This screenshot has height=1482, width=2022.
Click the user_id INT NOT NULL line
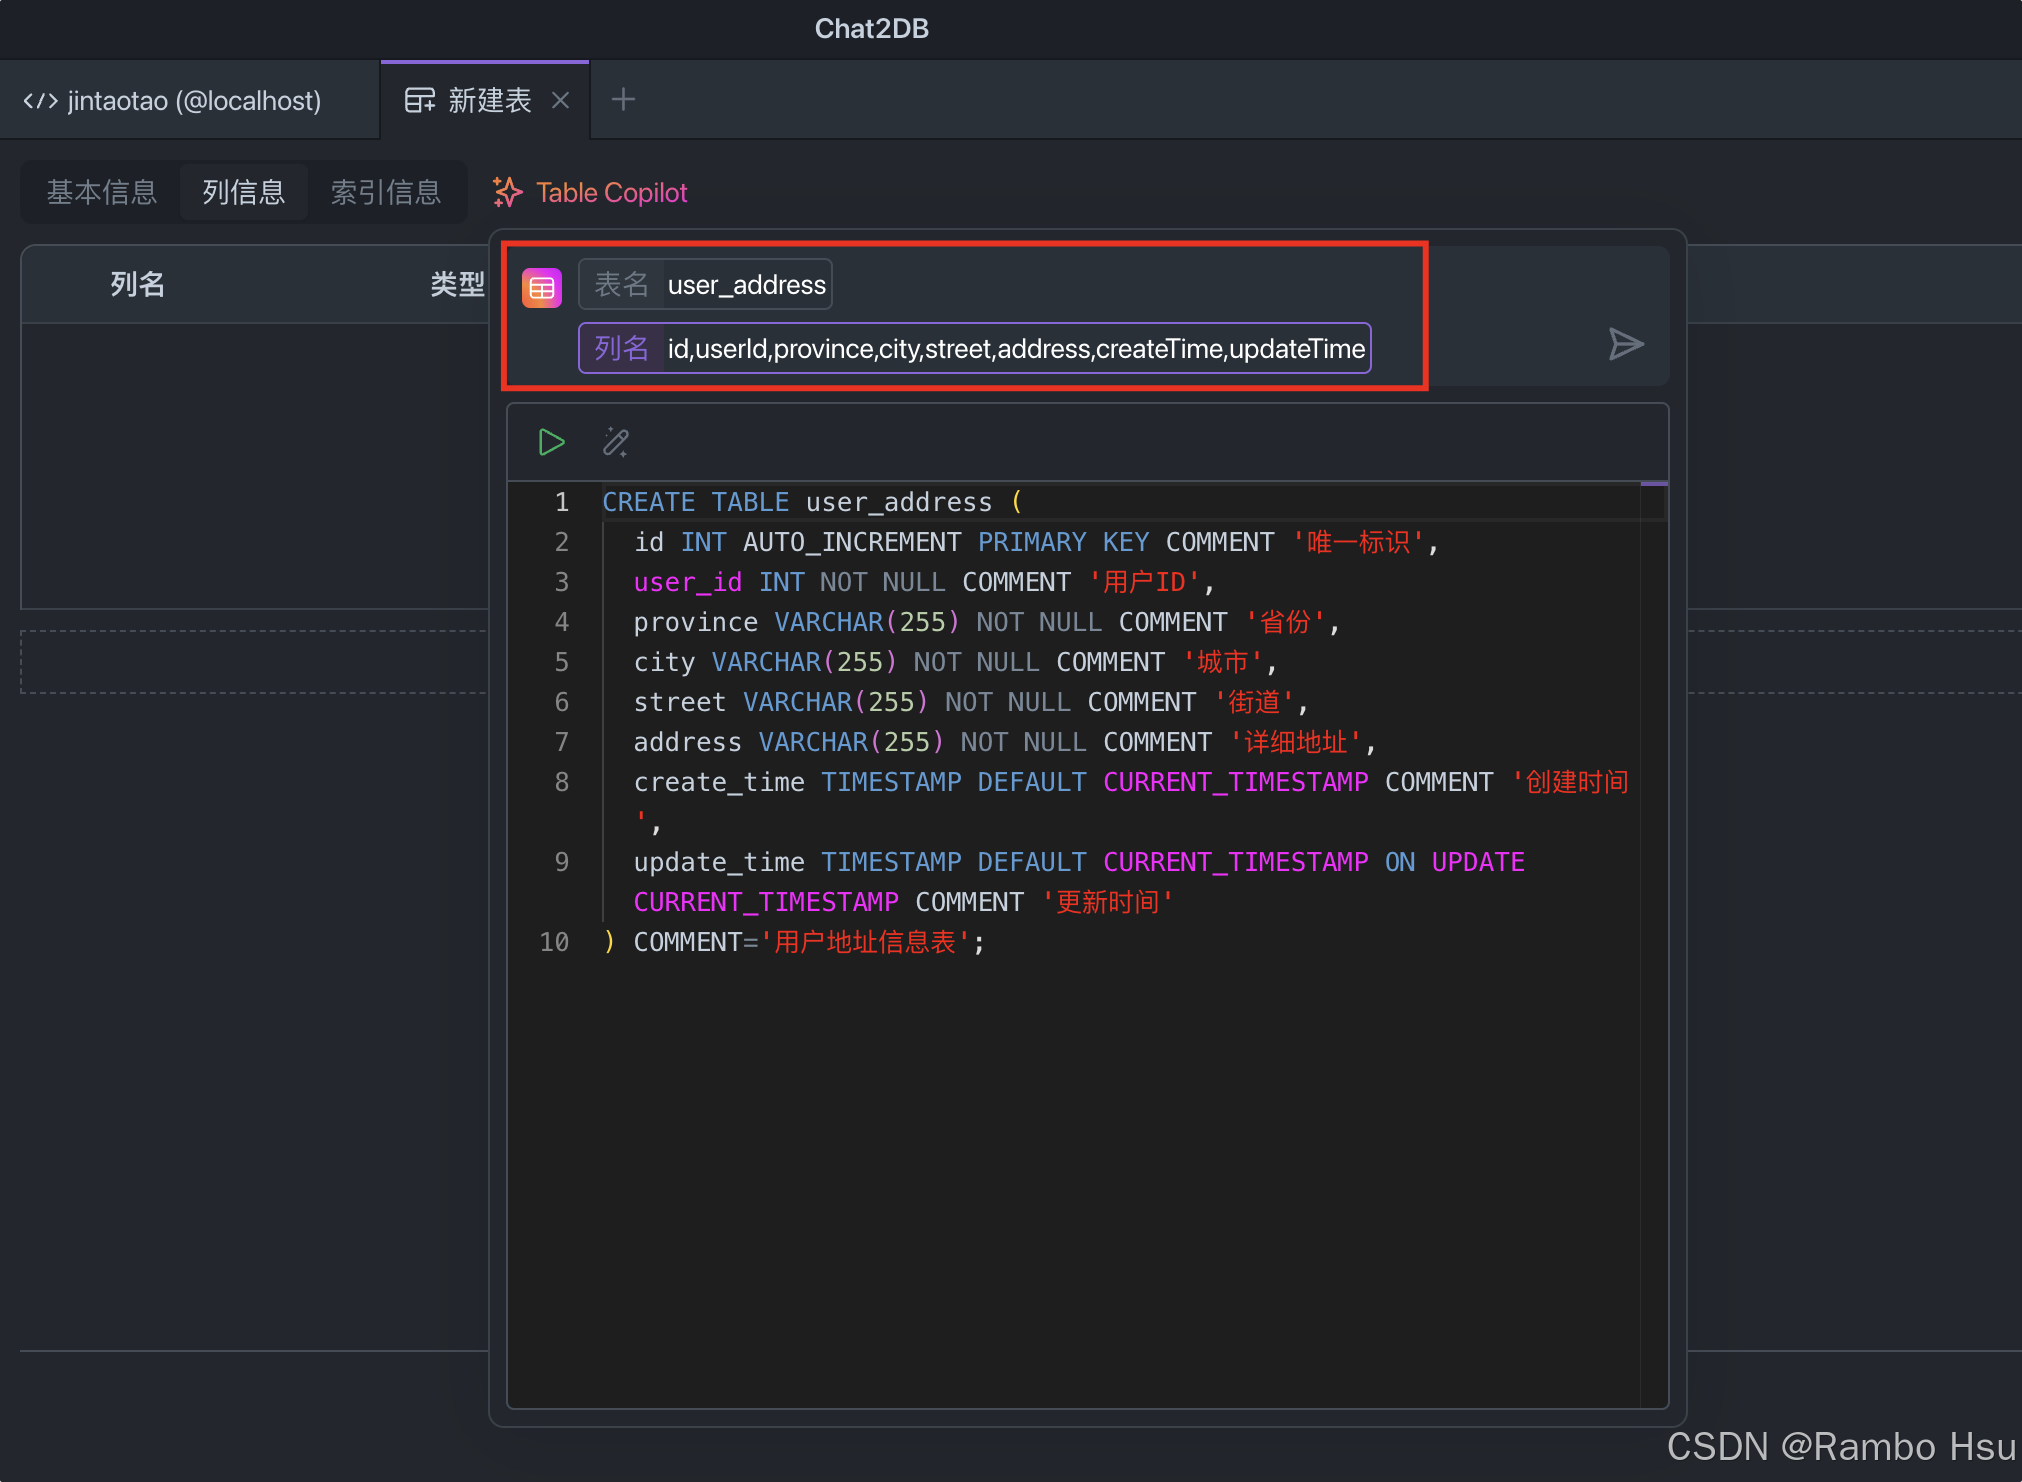924,582
